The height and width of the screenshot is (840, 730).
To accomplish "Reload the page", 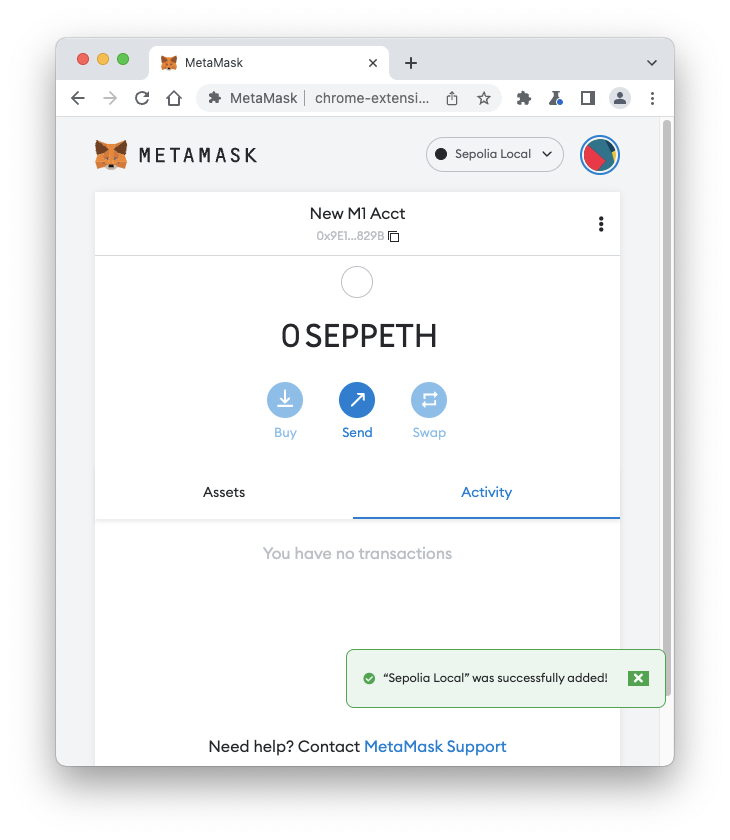I will 142,98.
